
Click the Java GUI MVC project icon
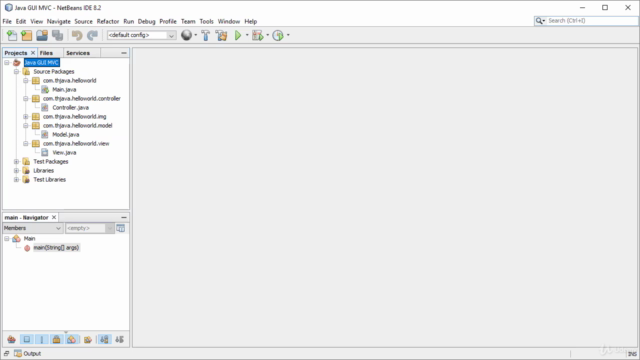(17, 62)
